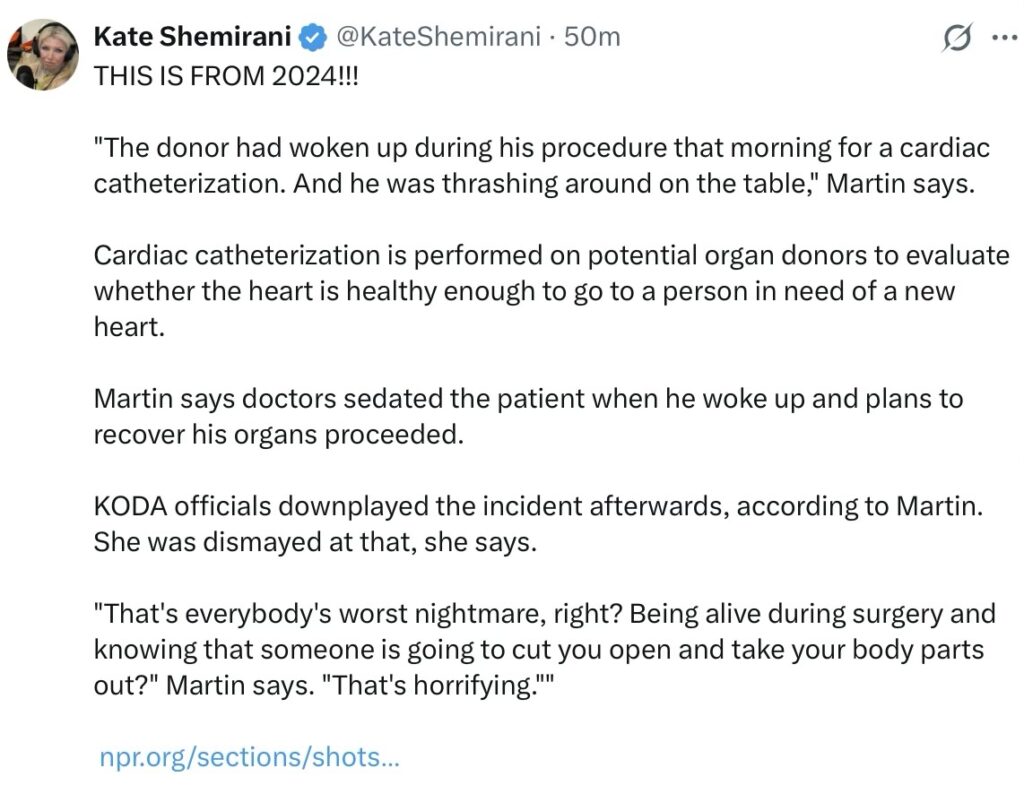Click the 50m post timestamp
The image size is (1024, 785).
592,37
